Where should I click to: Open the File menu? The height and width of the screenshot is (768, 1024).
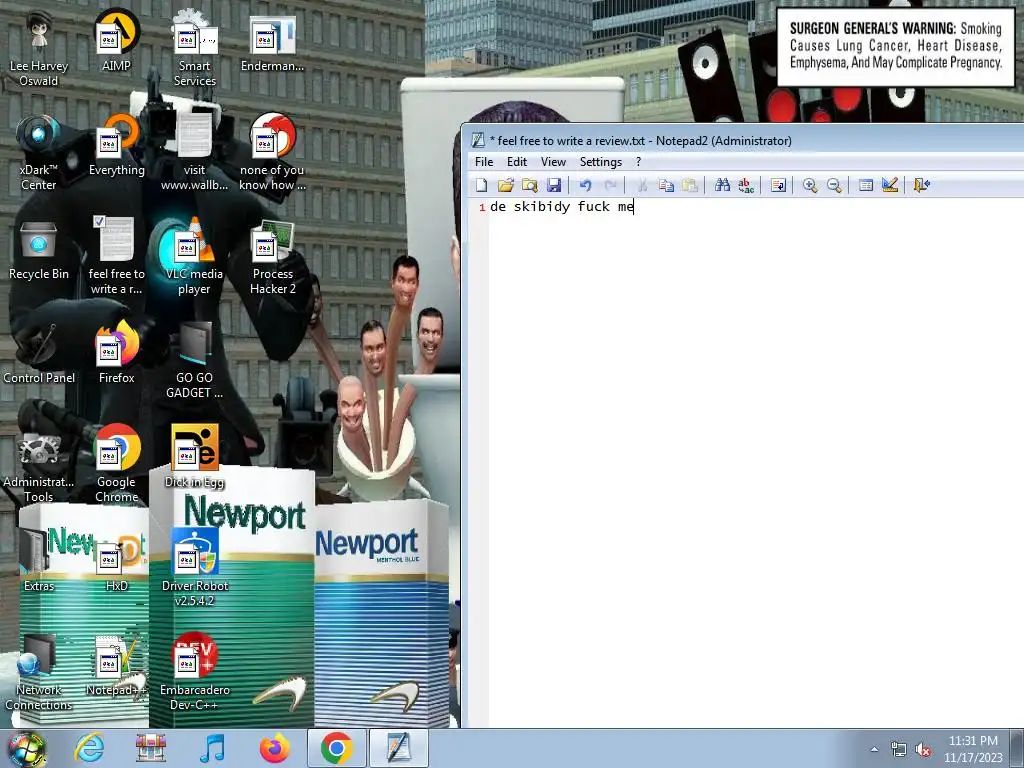pyautogui.click(x=484, y=162)
